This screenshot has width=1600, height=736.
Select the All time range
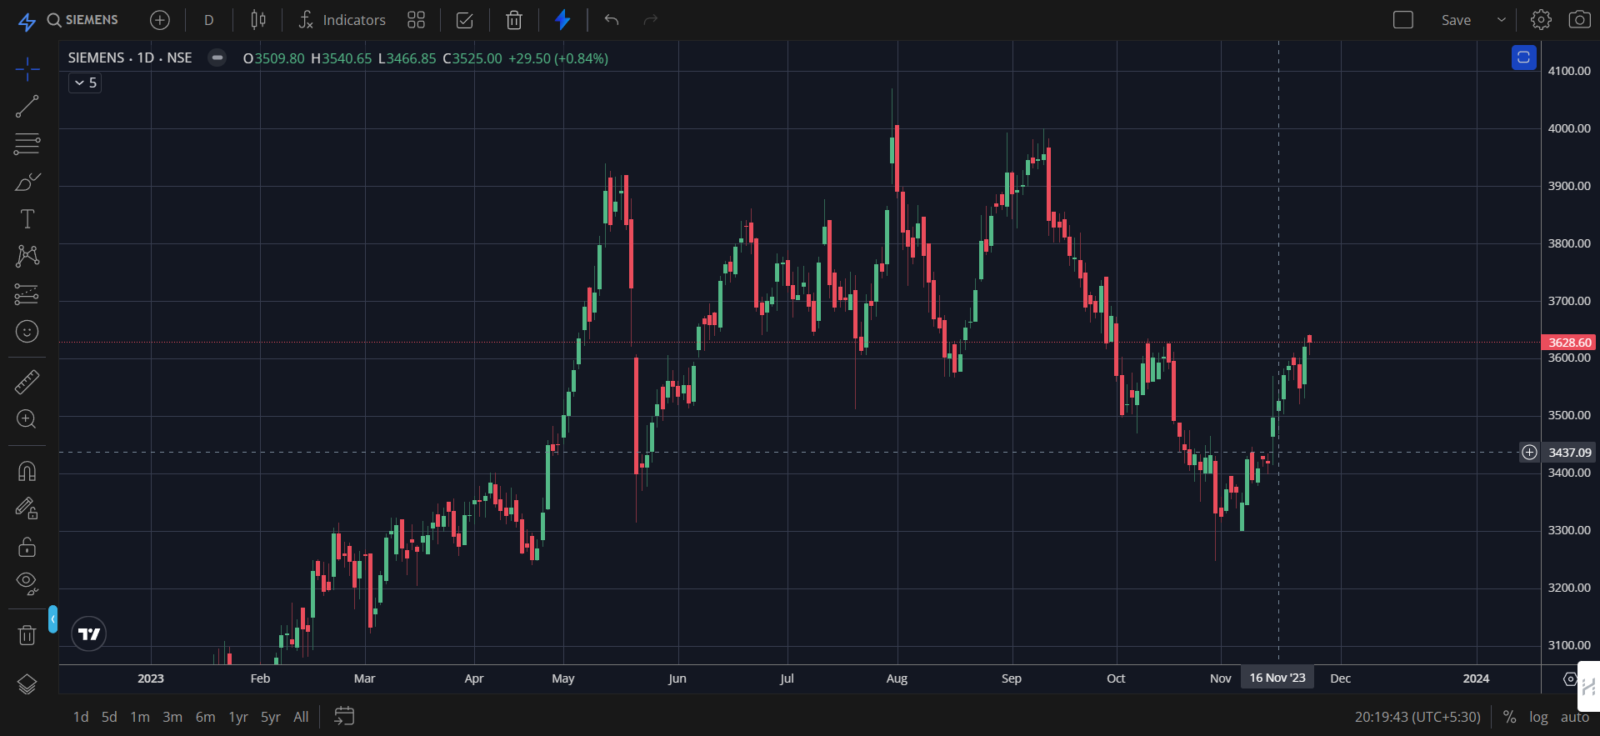pos(301,717)
